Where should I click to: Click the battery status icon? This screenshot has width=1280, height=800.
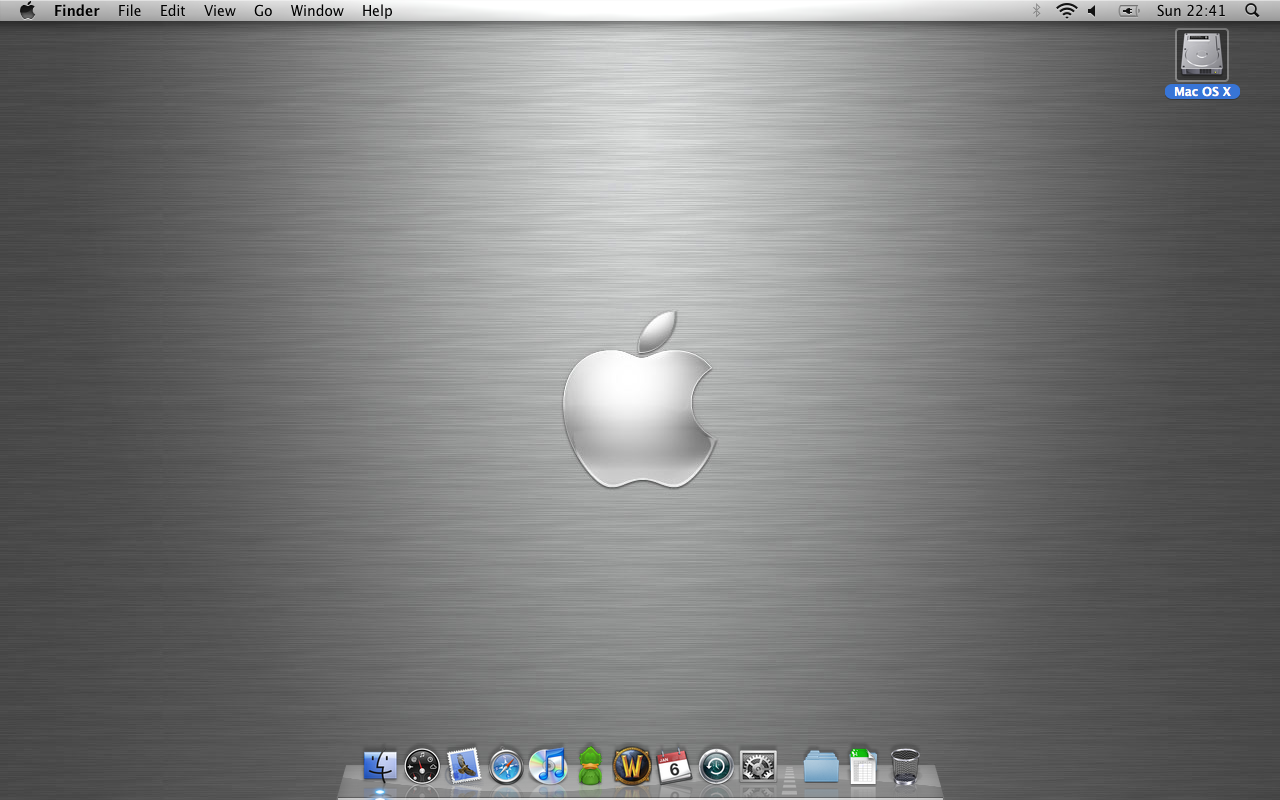click(x=1129, y=11)
